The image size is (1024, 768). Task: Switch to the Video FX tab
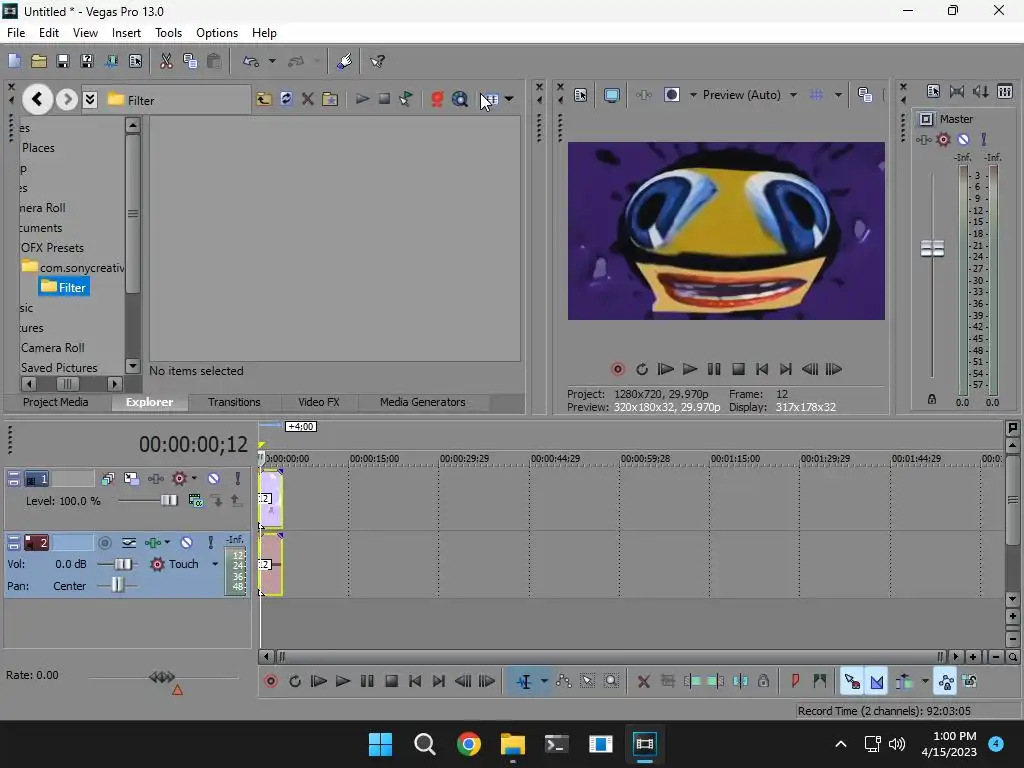coord(319,402)
